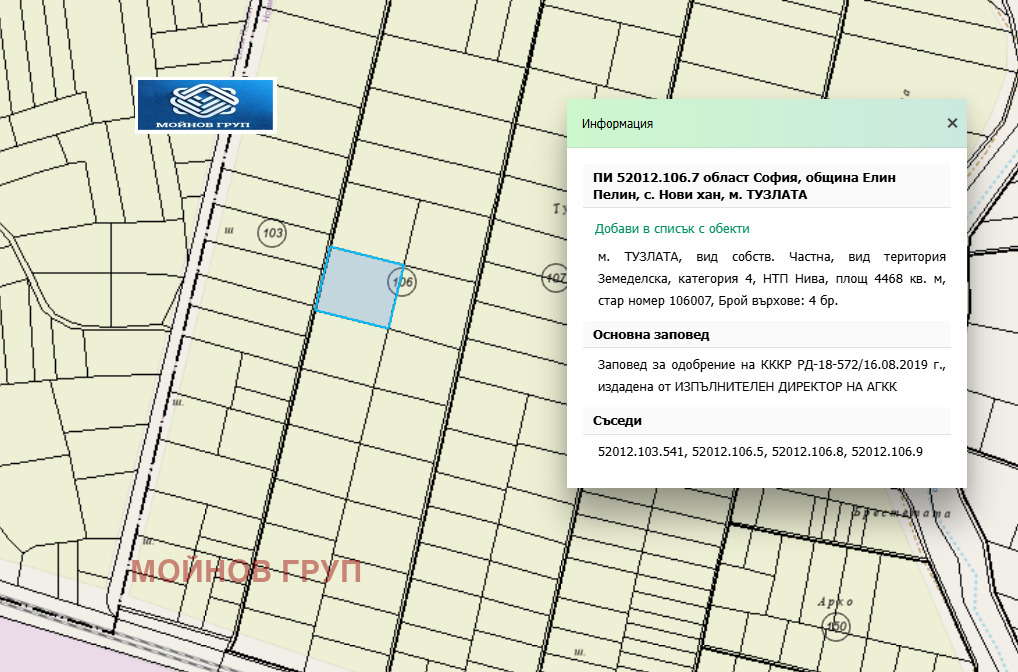Screen dimensions: 1018x672
Task: Click the 'Съседи' section header
Action: 617,421
